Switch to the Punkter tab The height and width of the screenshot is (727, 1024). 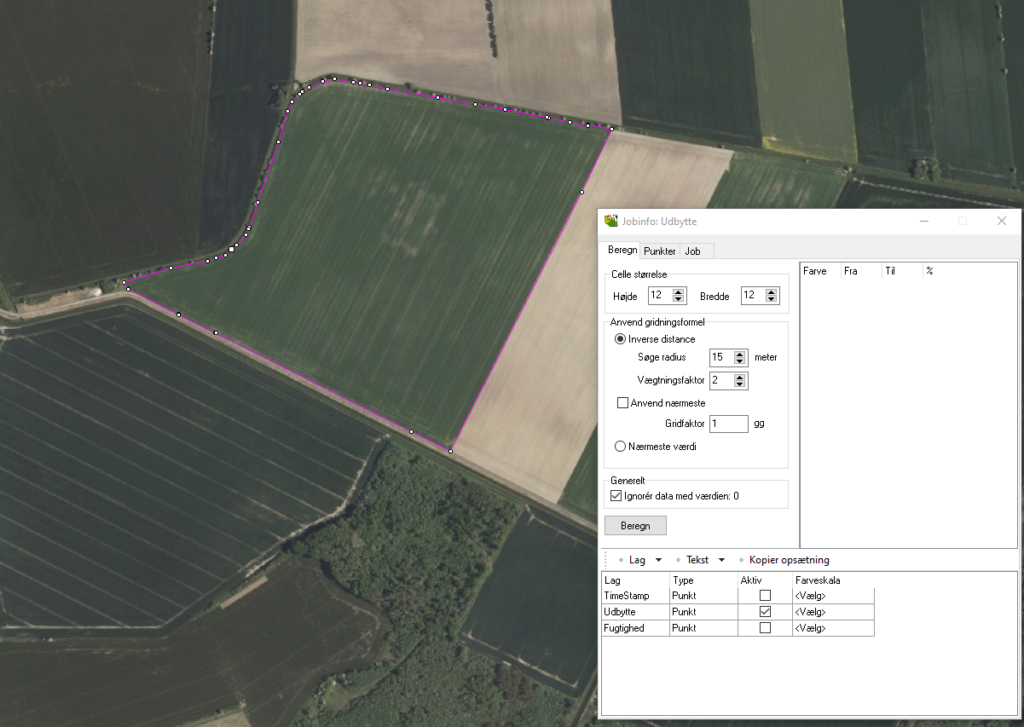(x=659, y=251)
